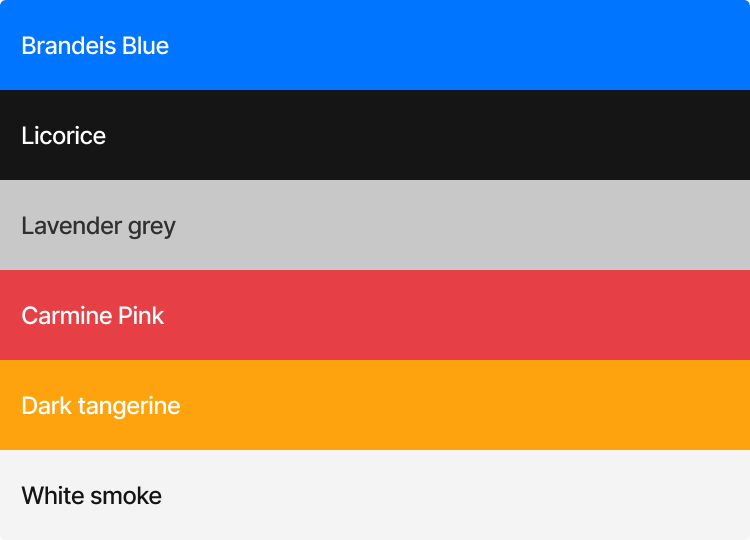The width and height of the screenshot is (750, 540).
Task: Click the "Dark tangerine" text label
Action: [101, 407]
